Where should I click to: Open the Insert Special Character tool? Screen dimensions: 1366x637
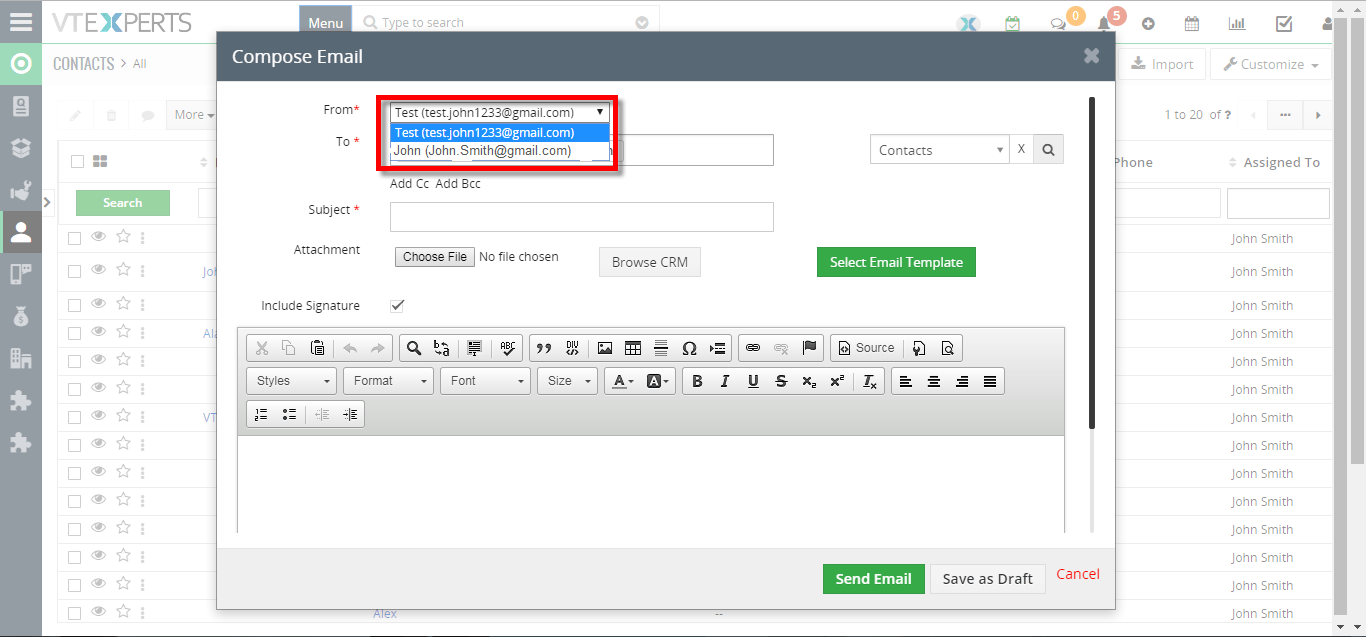tap(689, 347)
